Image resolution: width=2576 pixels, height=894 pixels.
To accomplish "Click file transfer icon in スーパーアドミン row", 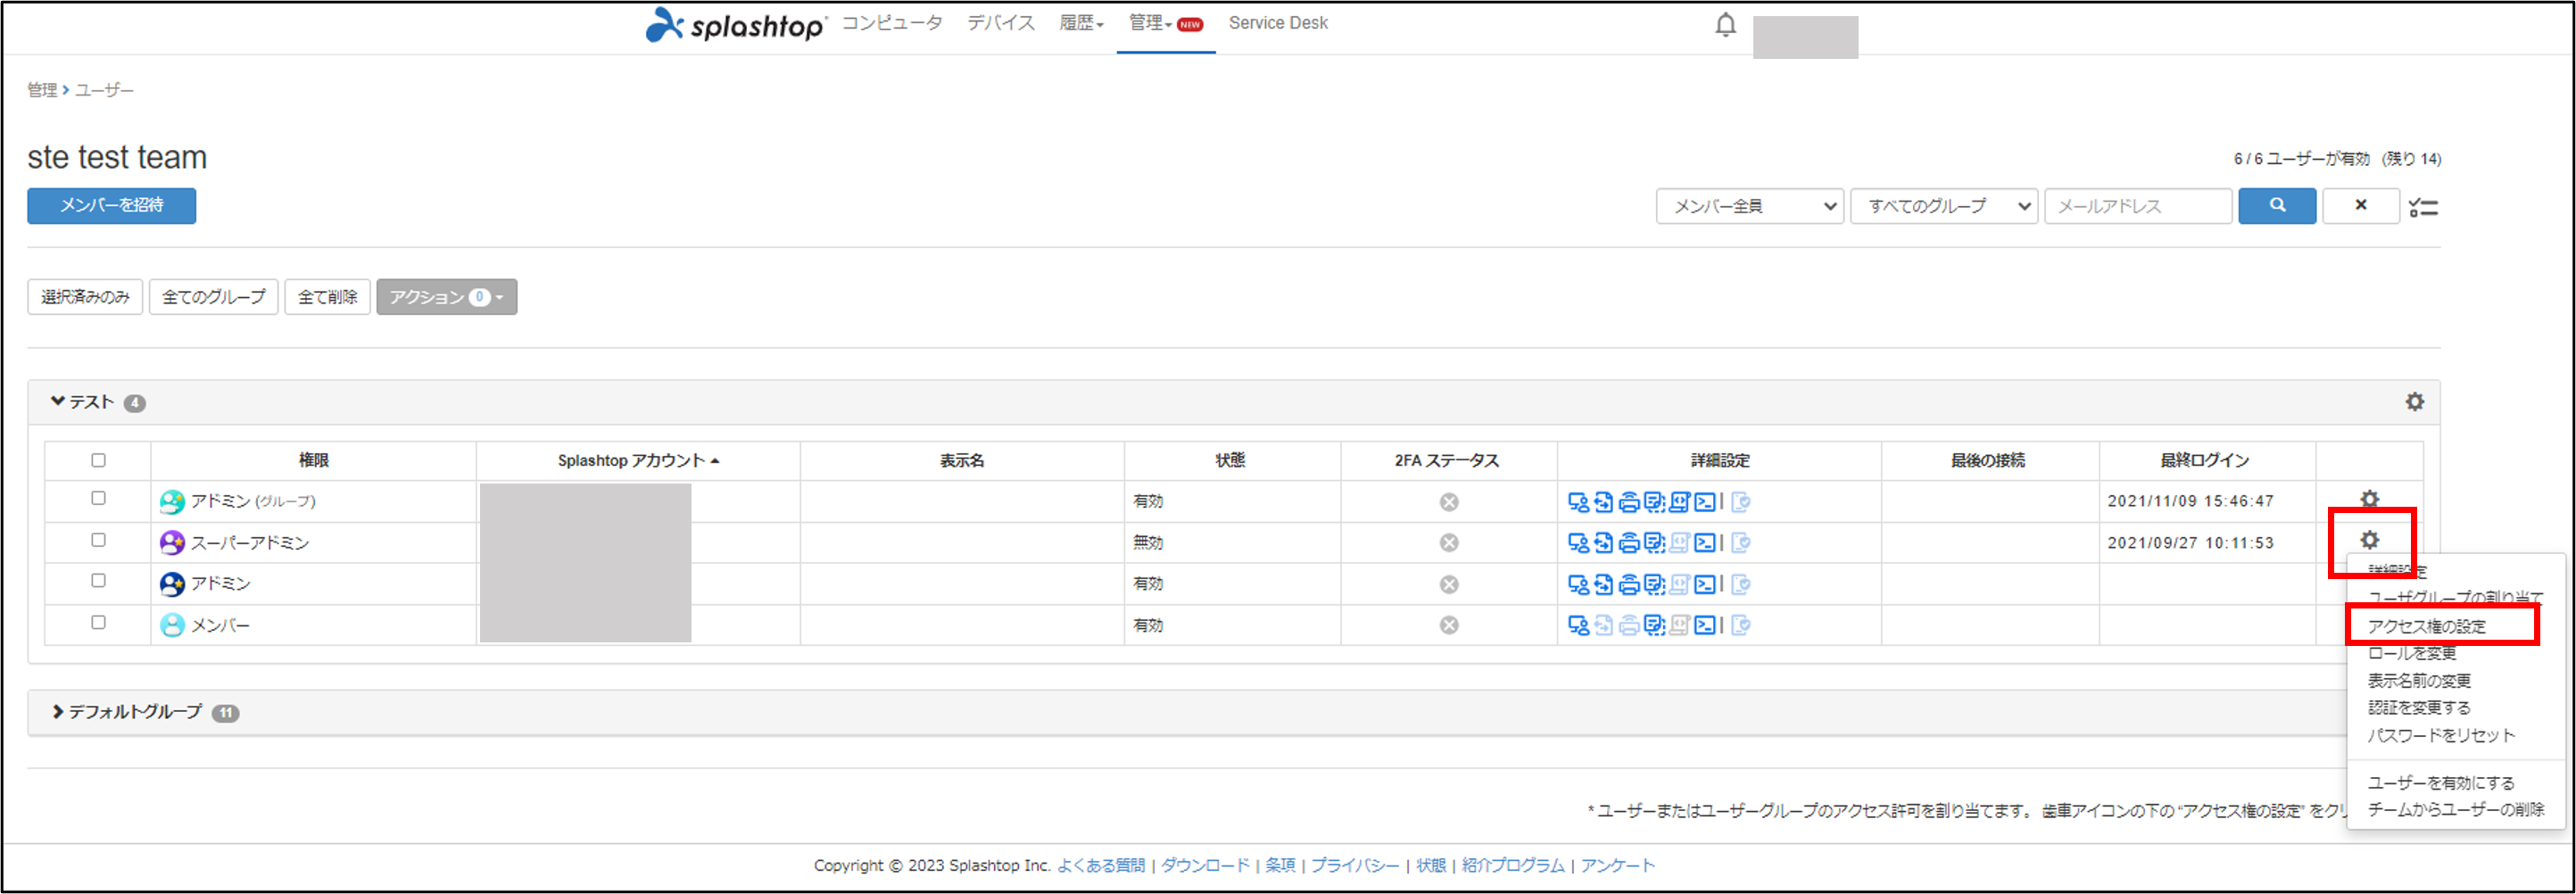I will [x=1603, y=543].
